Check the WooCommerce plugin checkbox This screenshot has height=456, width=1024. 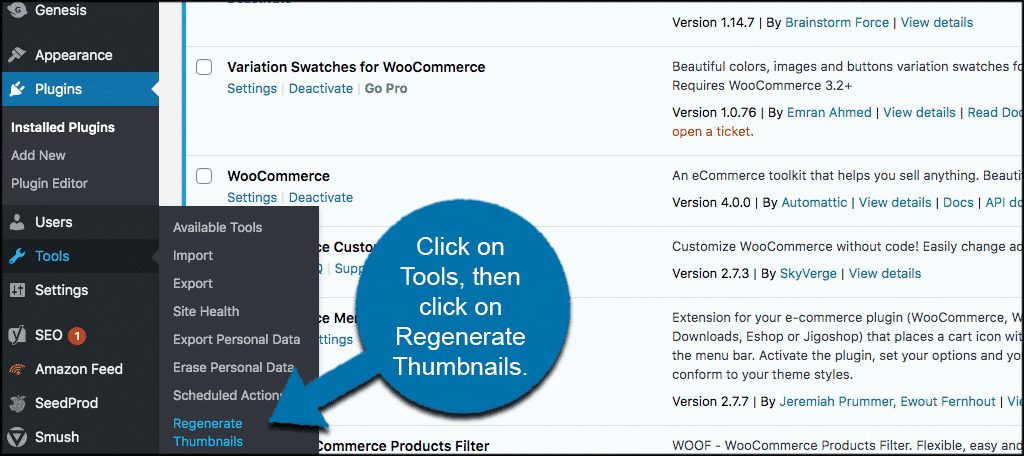[x=204, y=176]
